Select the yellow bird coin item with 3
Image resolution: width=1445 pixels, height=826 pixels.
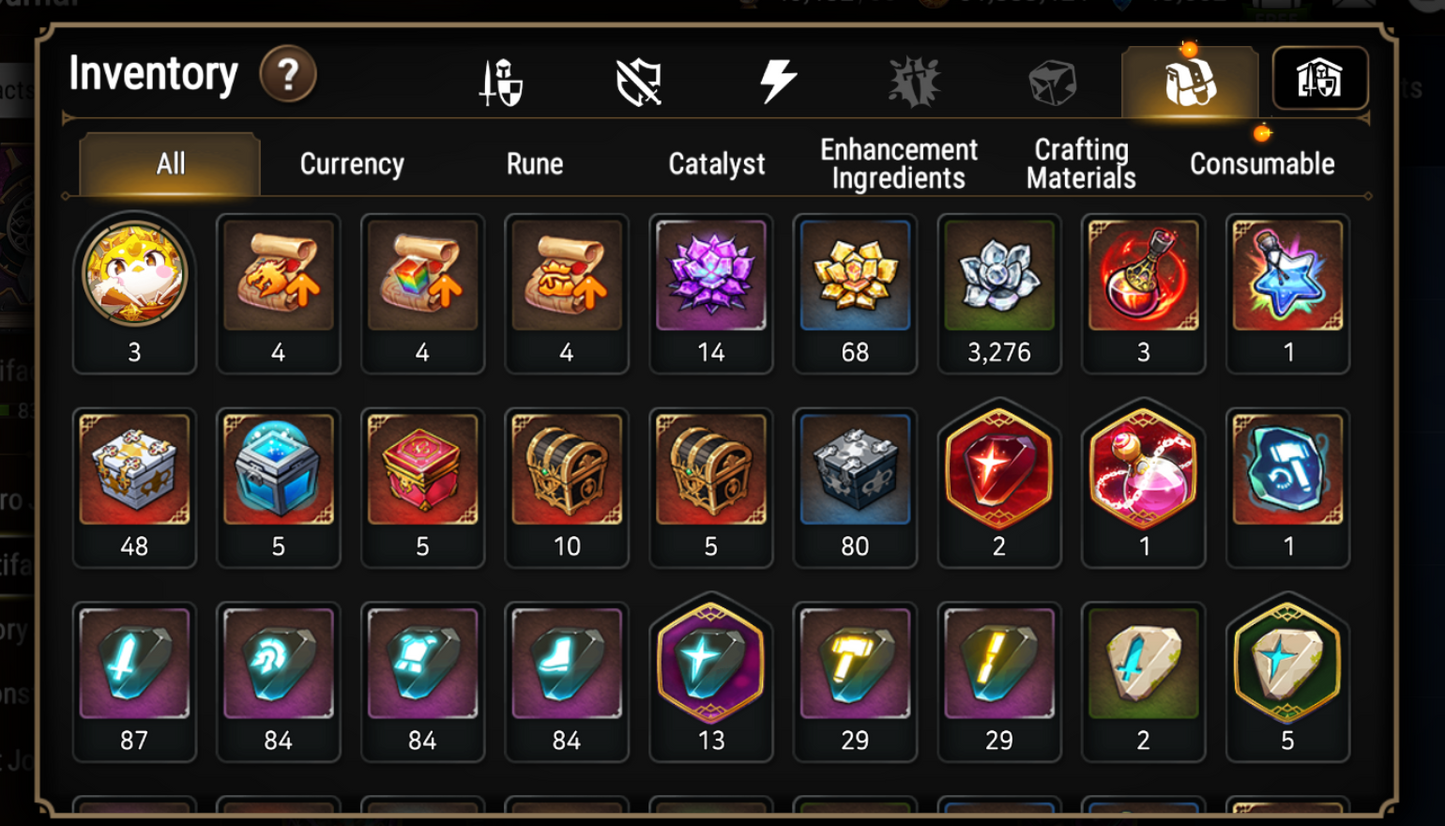tap(134, 292)
